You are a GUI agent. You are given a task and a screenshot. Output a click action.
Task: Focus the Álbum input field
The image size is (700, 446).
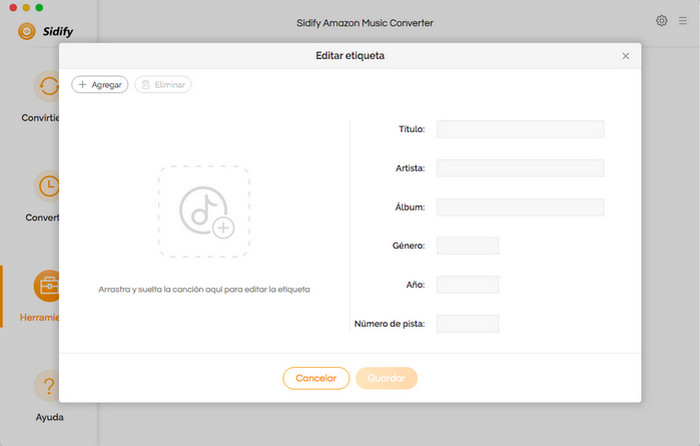click(x=520, y=207)
